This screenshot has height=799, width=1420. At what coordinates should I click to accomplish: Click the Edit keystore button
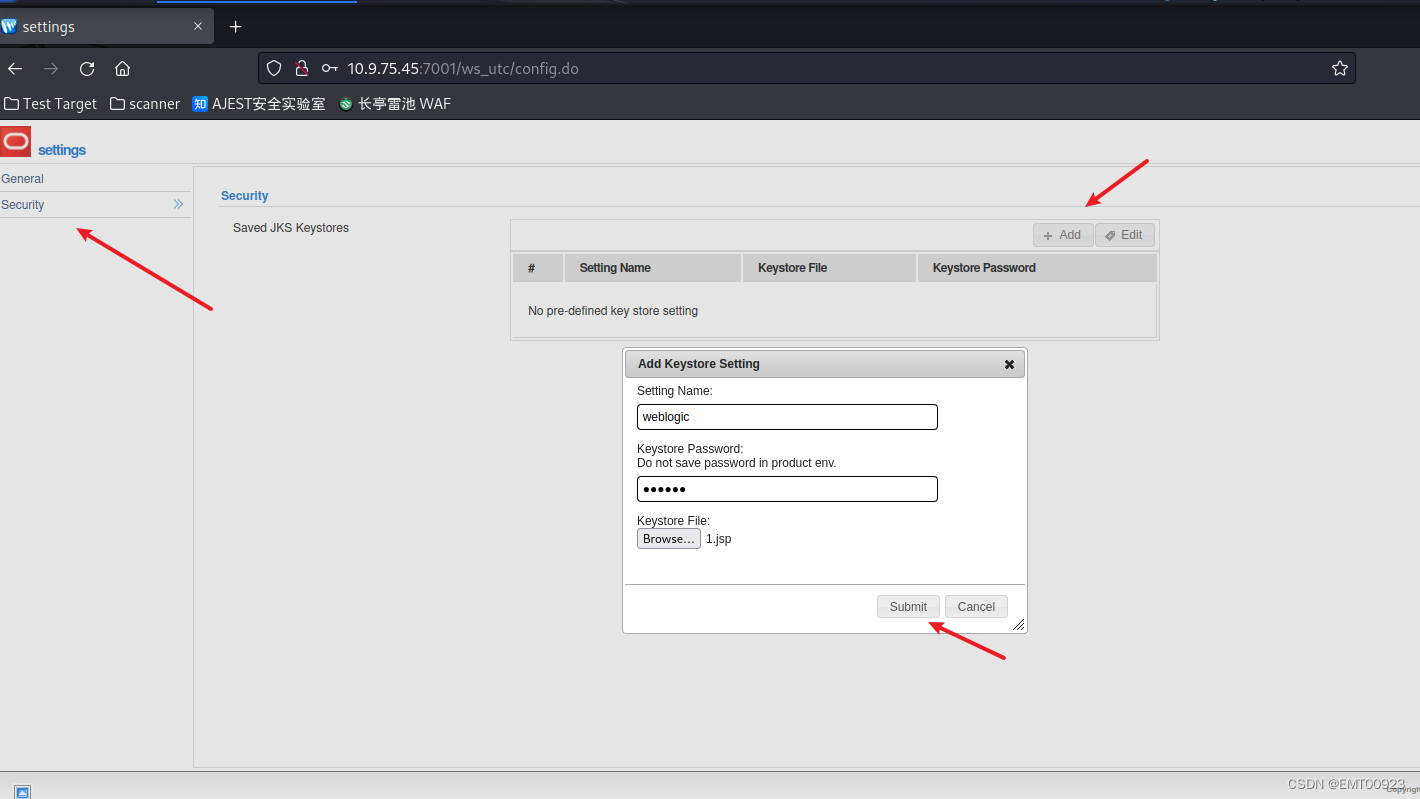click(1125, 235)
